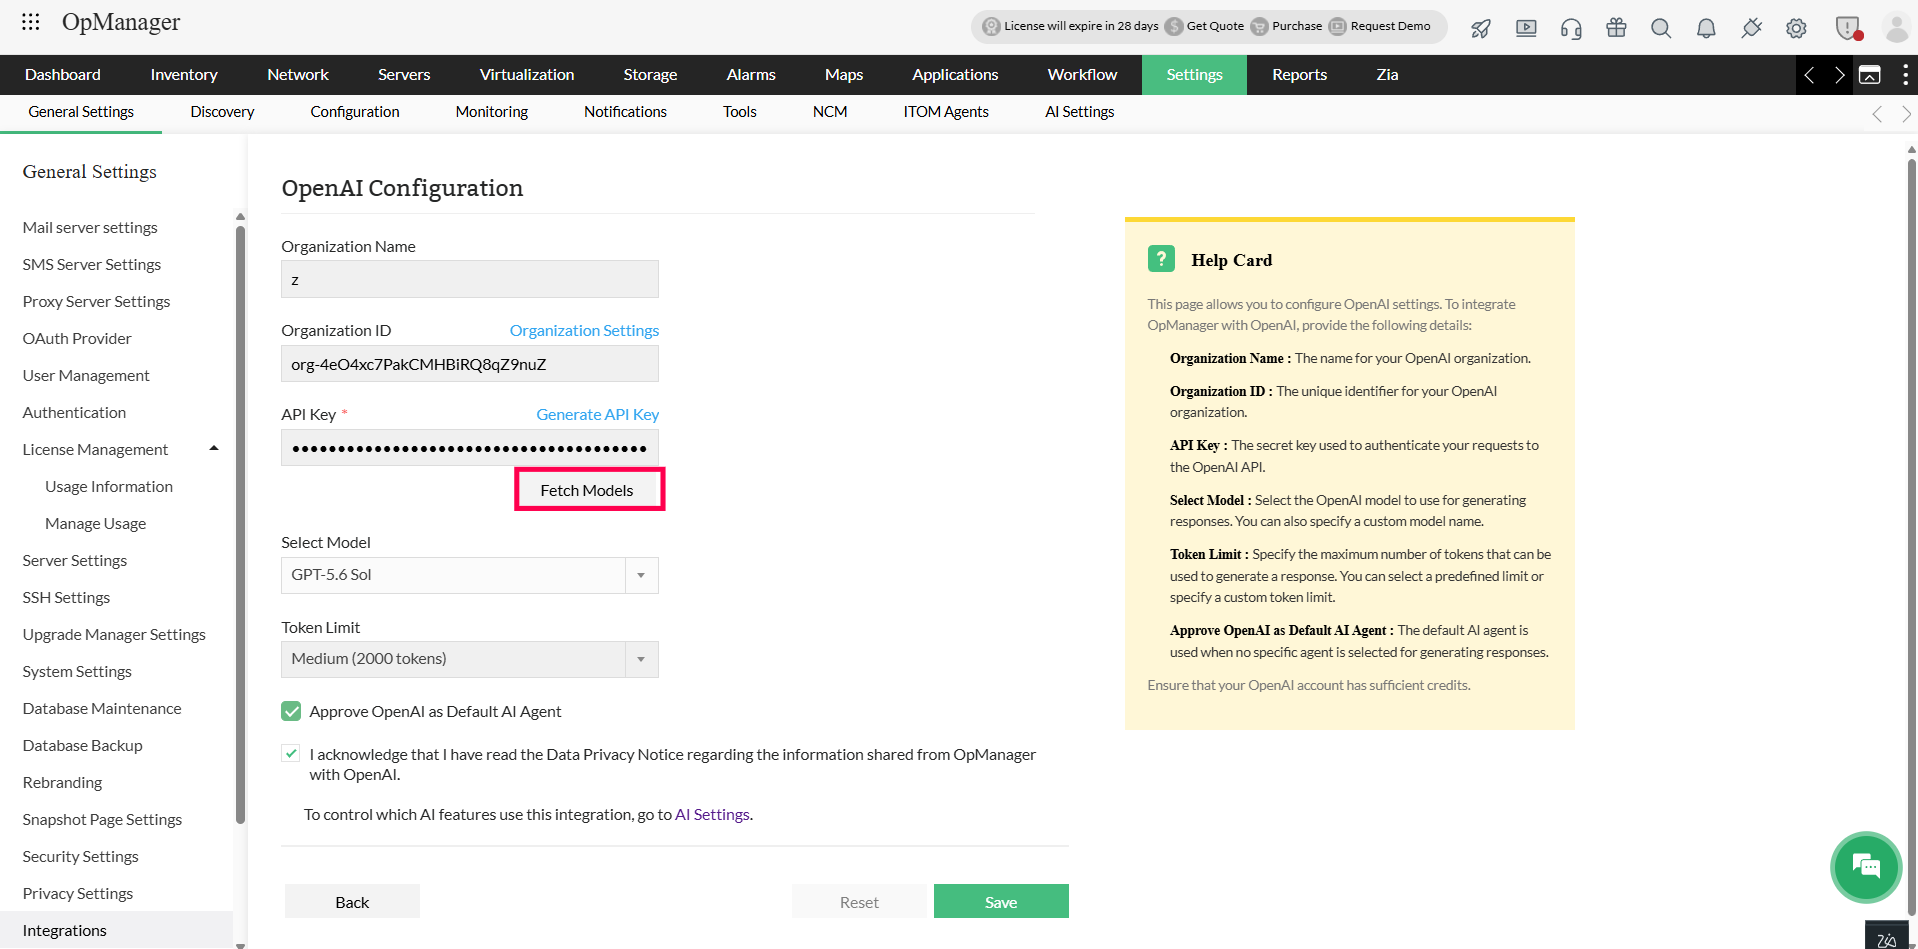Uncheck Approve OpenAI as Default AI Agent
The height and width of the screenshot is (949, 1918).
[291, 711]
